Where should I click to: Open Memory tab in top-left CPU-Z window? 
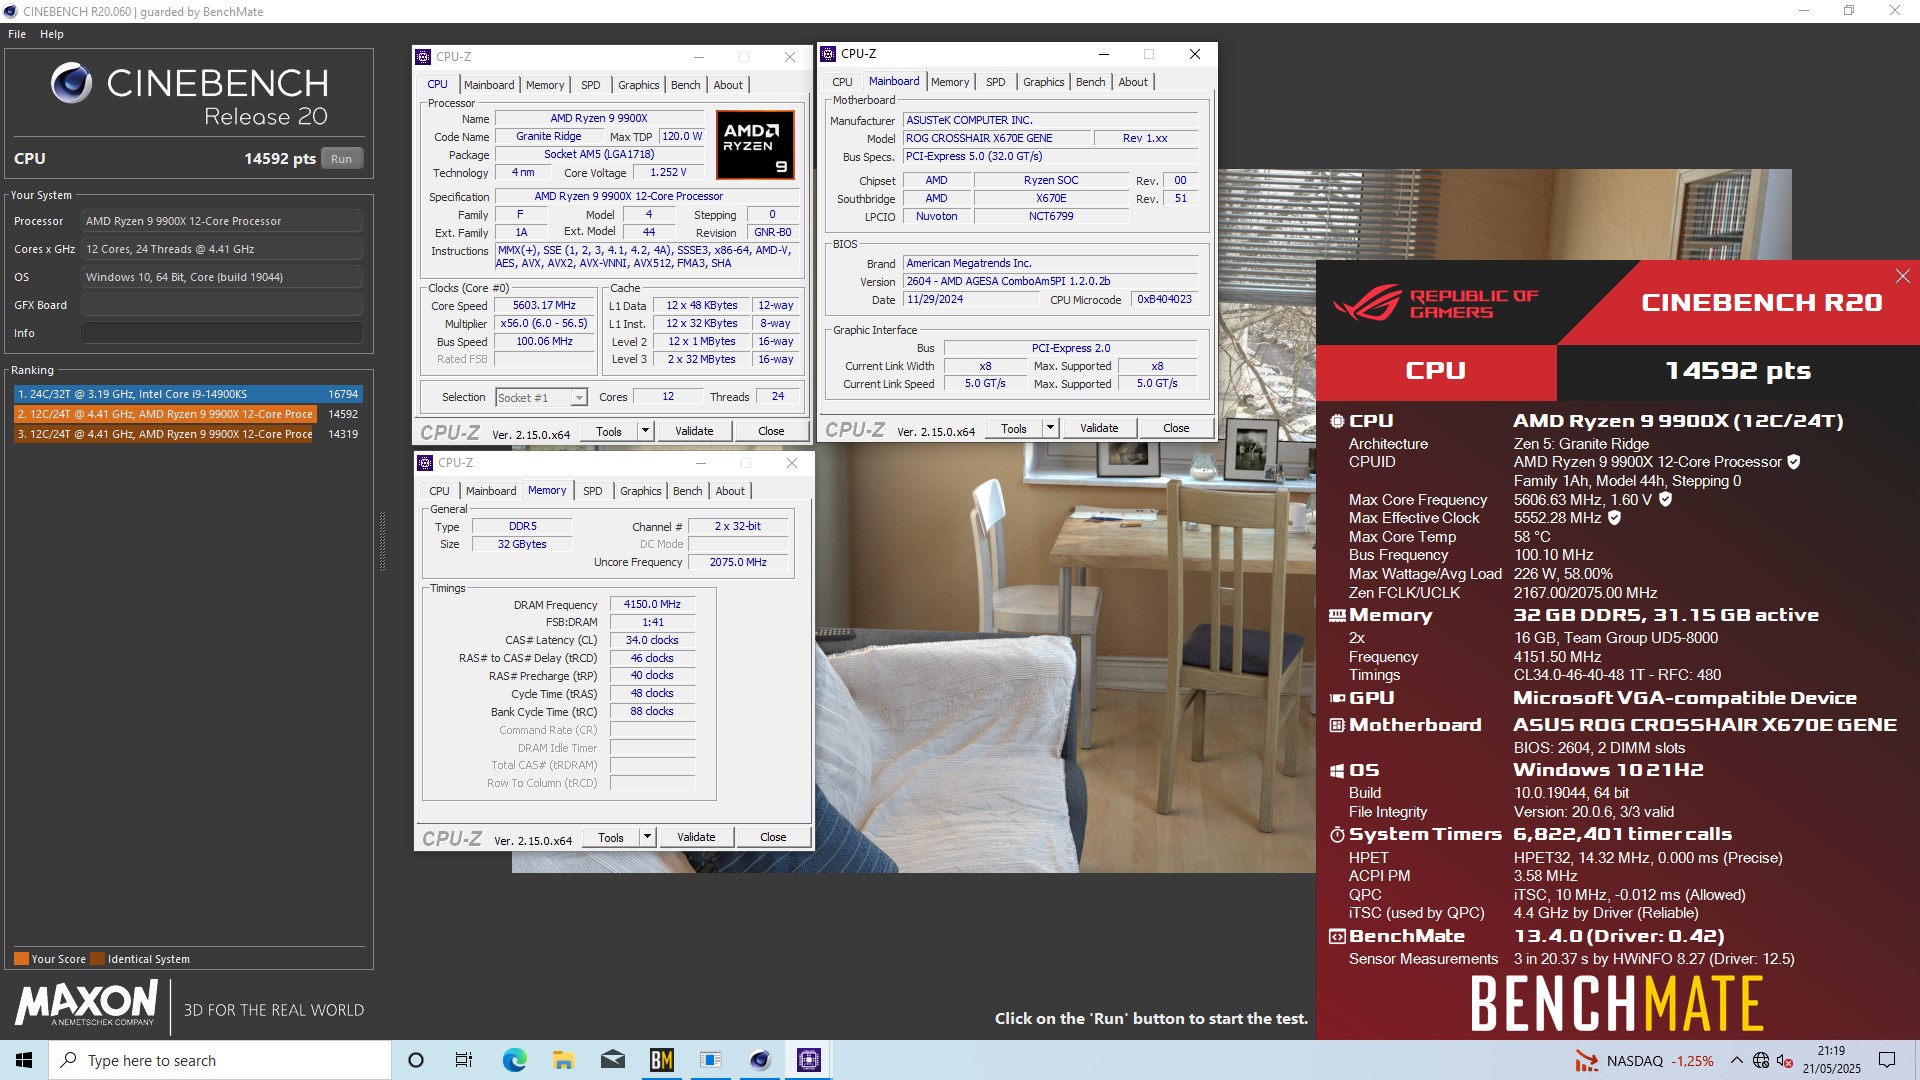pyautogui.click(x=545, y=85)
